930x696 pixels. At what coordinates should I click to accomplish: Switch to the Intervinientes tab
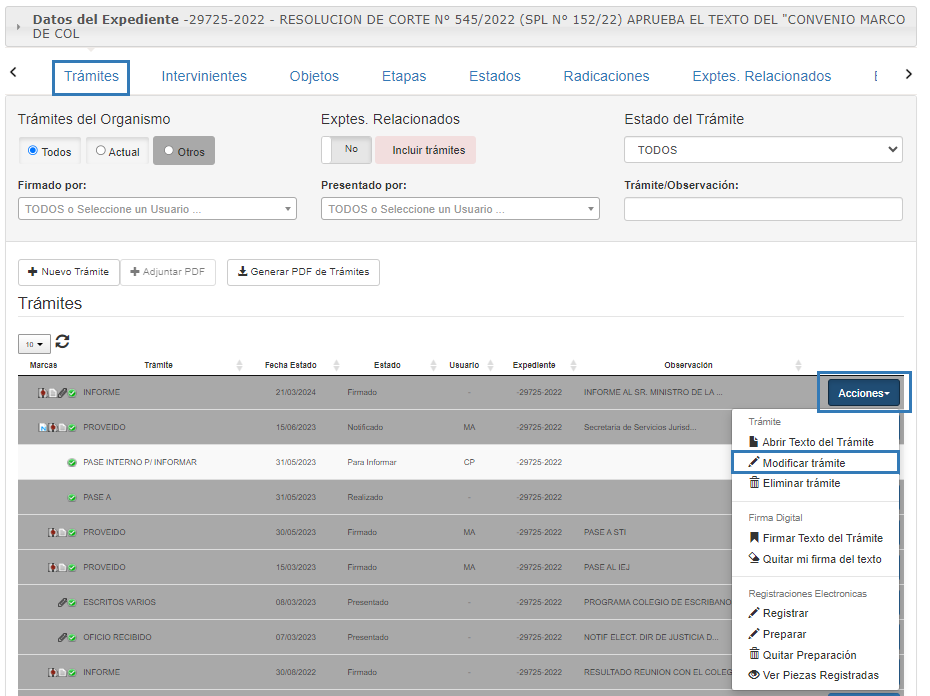(x=204, y=76)
